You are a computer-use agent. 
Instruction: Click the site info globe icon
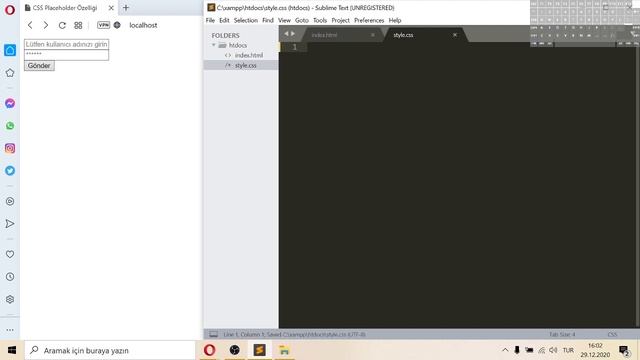point(117,25)
